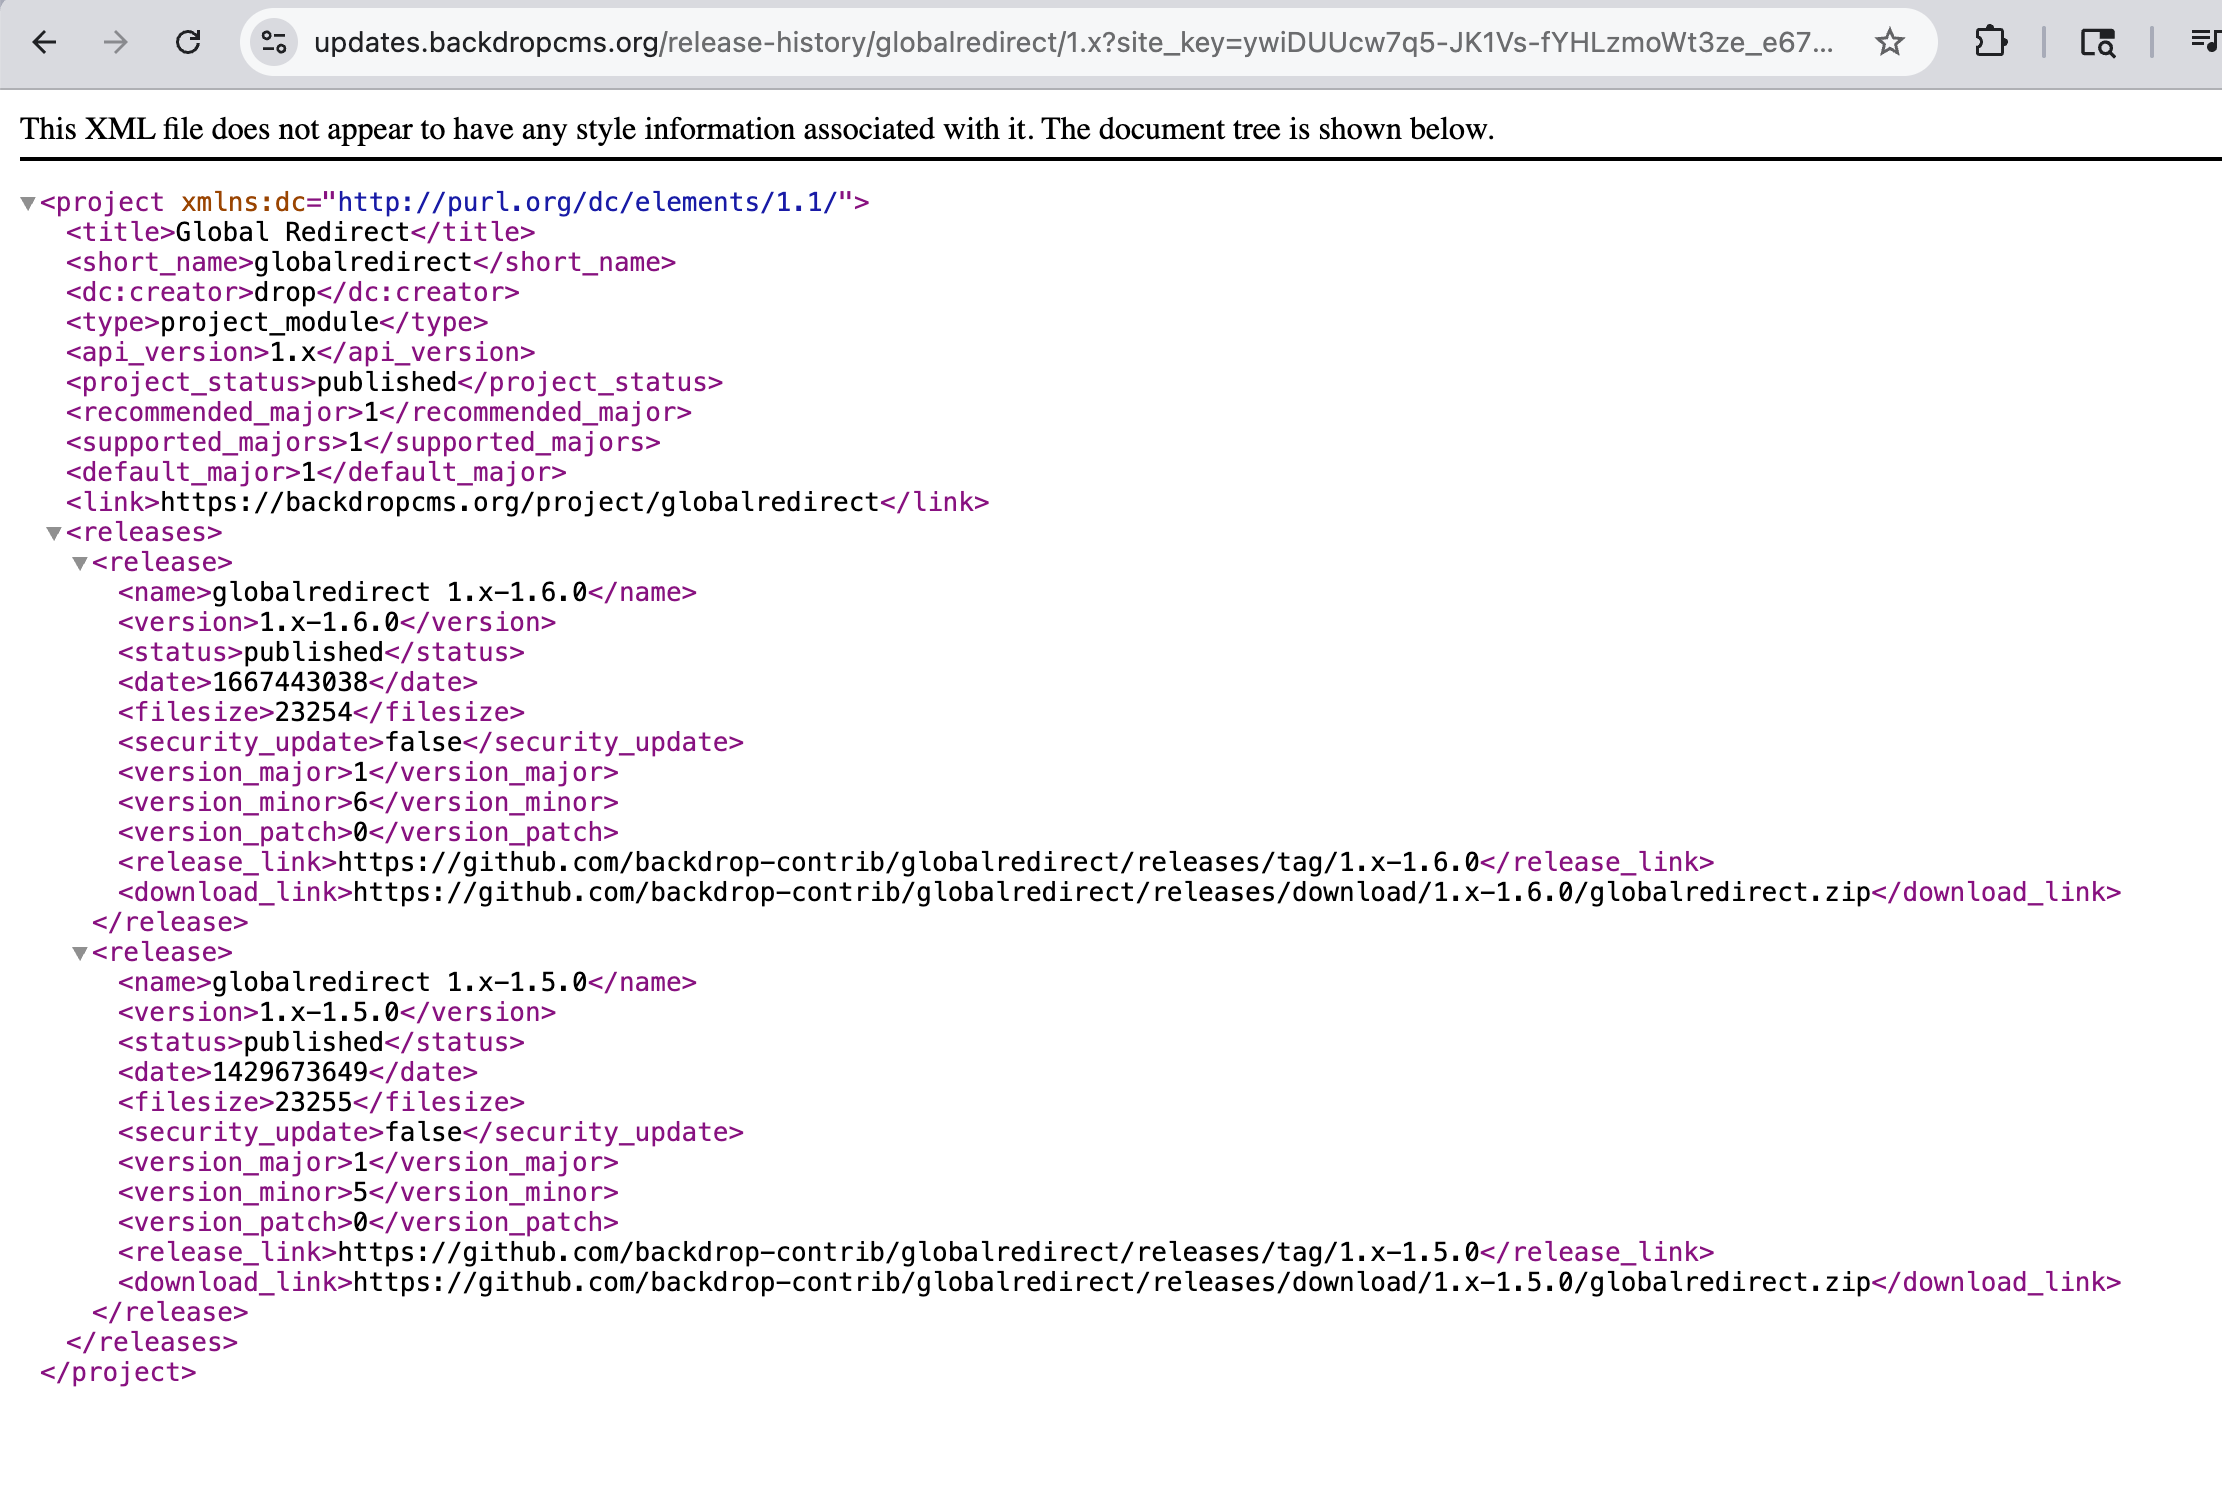Click the xmlns purl.org namespace URL
This screenshot has height=1496, width=2222.
[587, 202]
